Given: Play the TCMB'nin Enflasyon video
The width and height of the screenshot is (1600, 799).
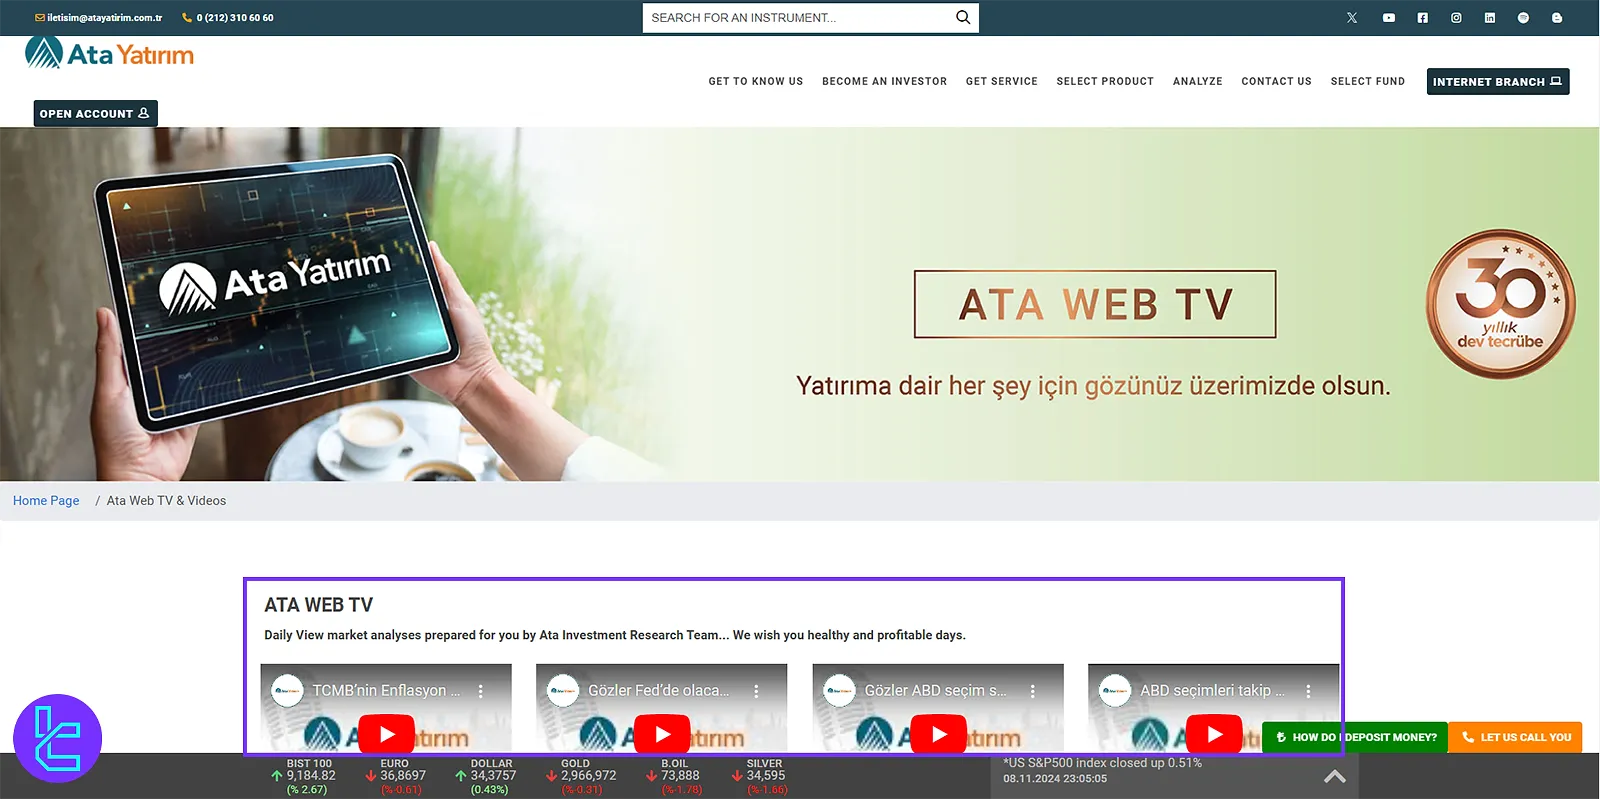Looking at the screenshot, I should (x=386, y=734).
